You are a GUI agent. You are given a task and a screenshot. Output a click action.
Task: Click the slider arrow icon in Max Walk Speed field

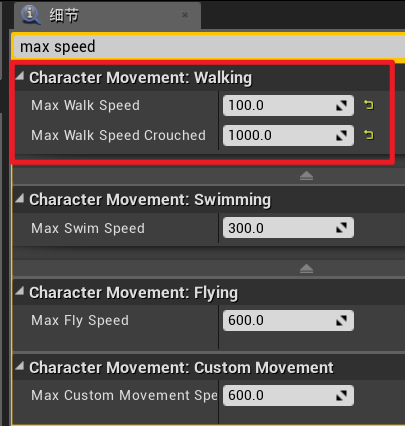pos(341,106)
